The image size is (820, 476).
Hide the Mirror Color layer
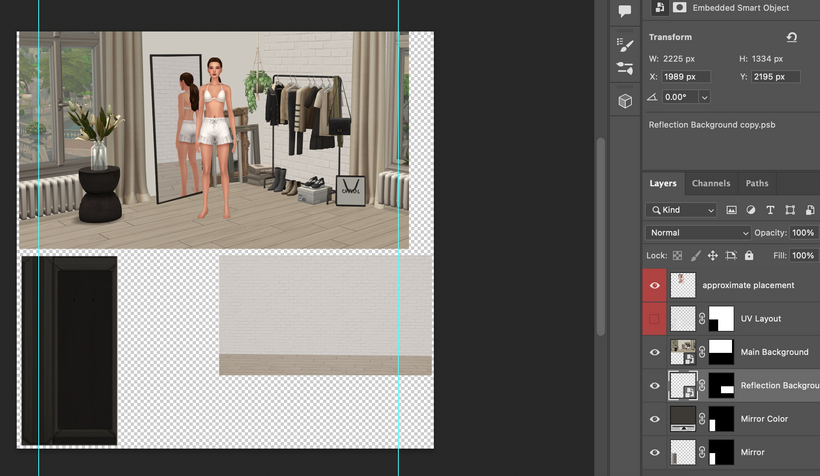(655, 419)
